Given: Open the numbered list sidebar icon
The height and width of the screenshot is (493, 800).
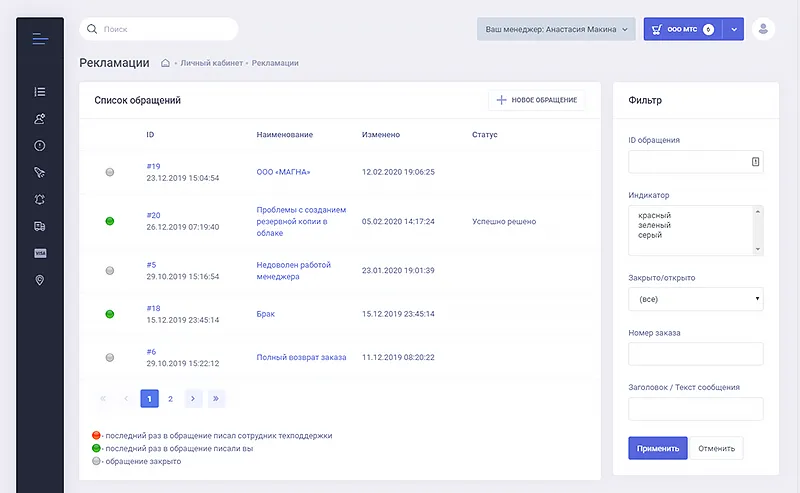Looking at the screenshot, I should [x=40, y=91].
